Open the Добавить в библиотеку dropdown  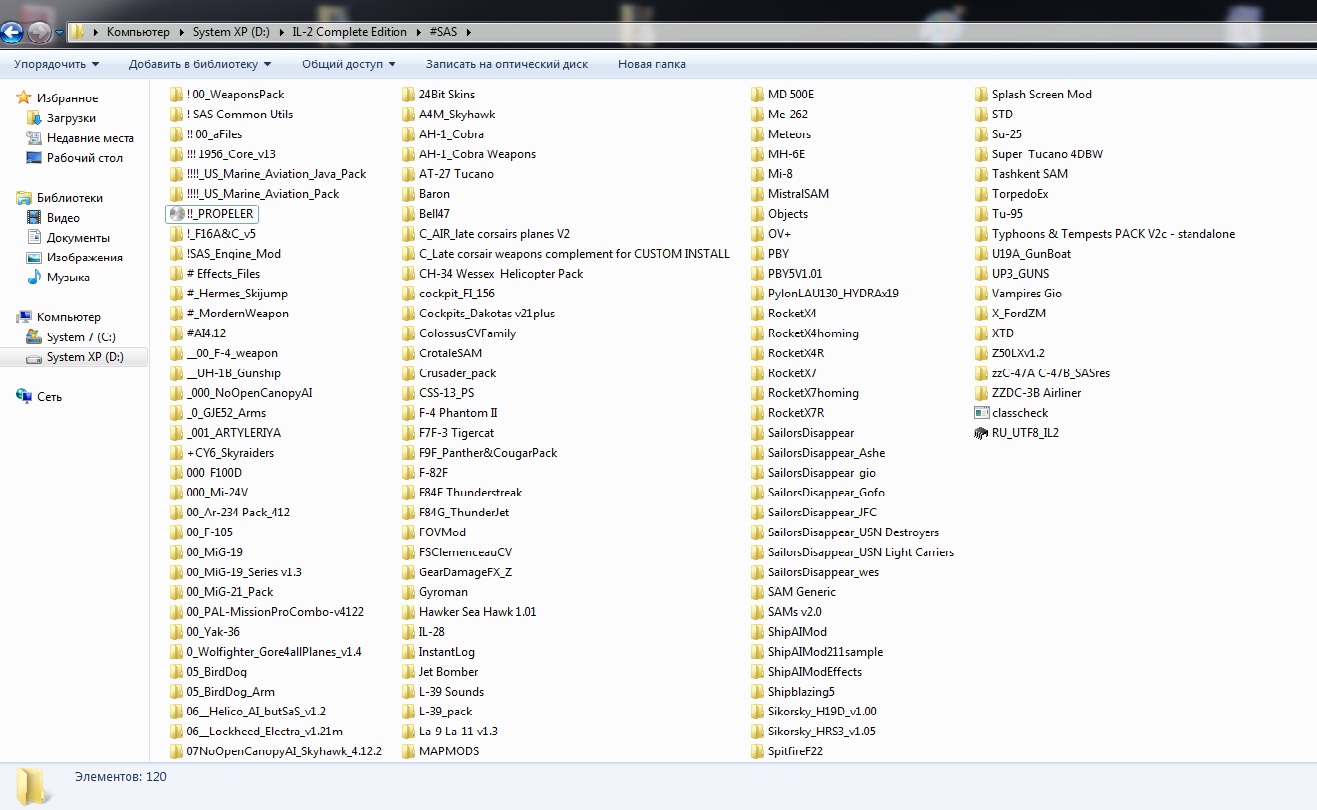pos(200,64)
